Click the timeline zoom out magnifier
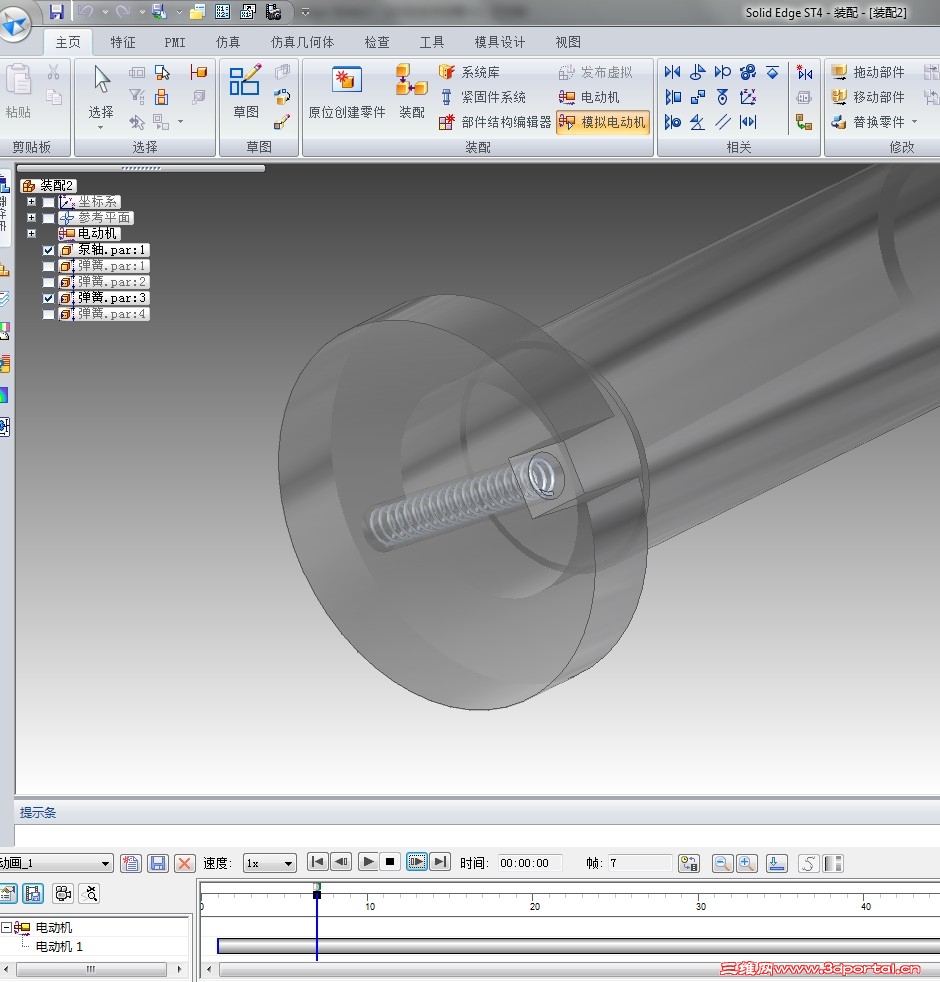Image resolution: width=940 pixels, height=982 pixels. coord(723,864)
